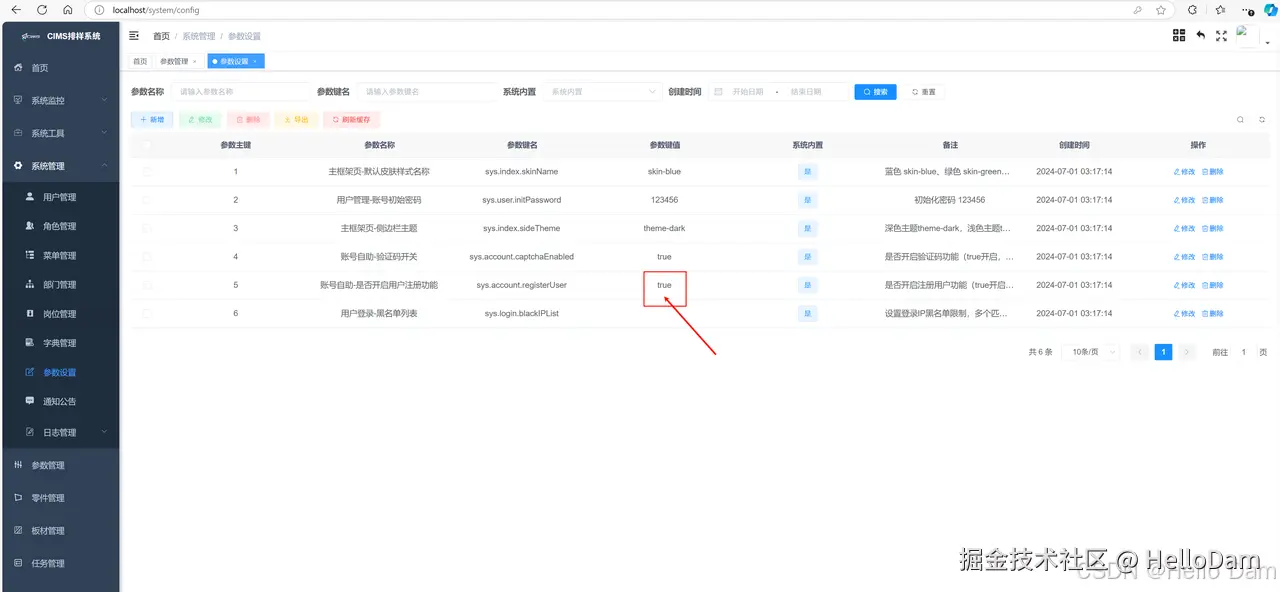Check row 3 checkbox
Screen dimensions: 1280x592
[x=148, y=228]
